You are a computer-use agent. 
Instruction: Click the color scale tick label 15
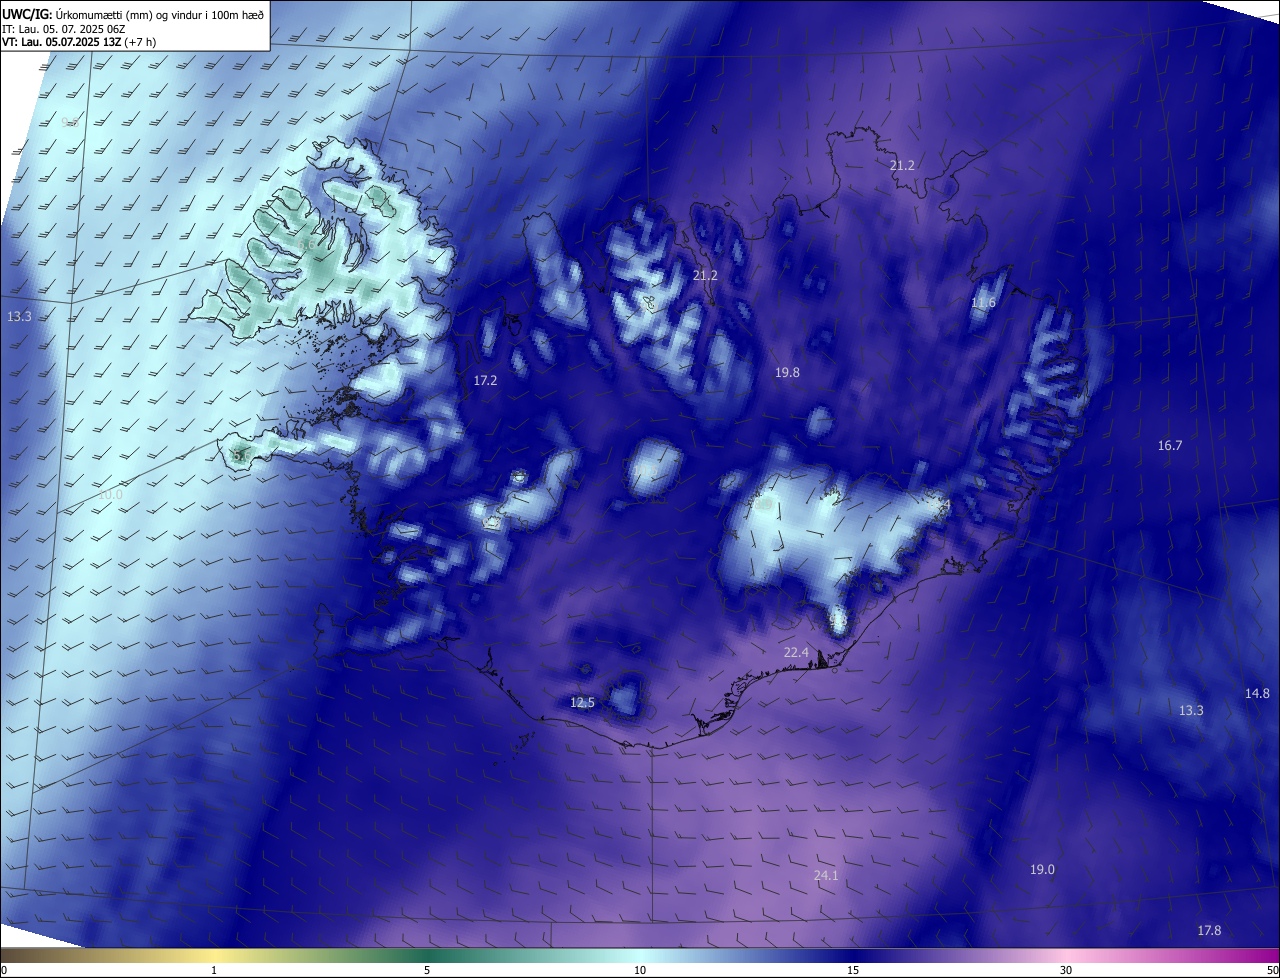point(853,970)
